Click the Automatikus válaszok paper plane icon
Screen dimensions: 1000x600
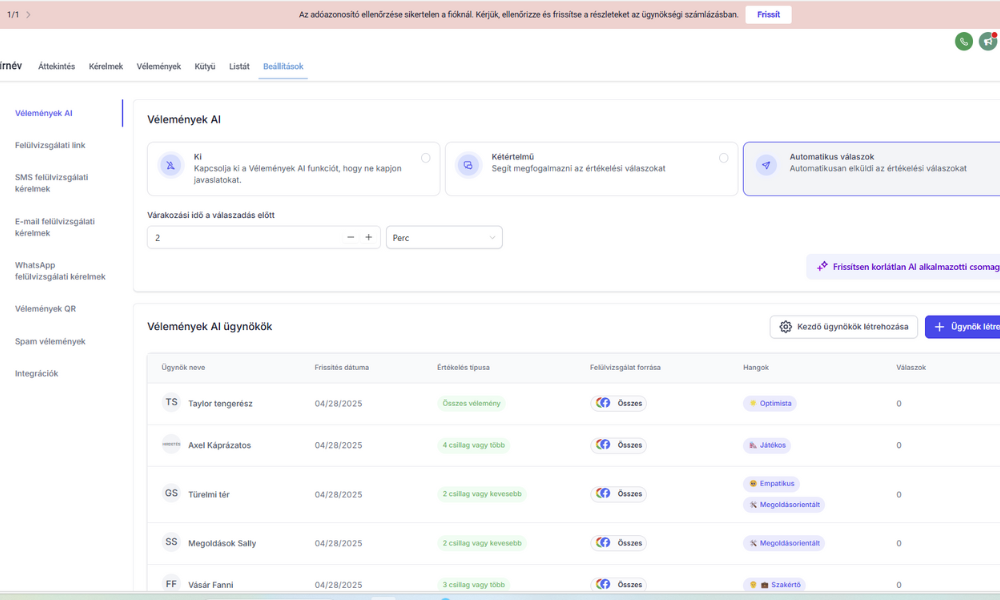tap(766, 165)
